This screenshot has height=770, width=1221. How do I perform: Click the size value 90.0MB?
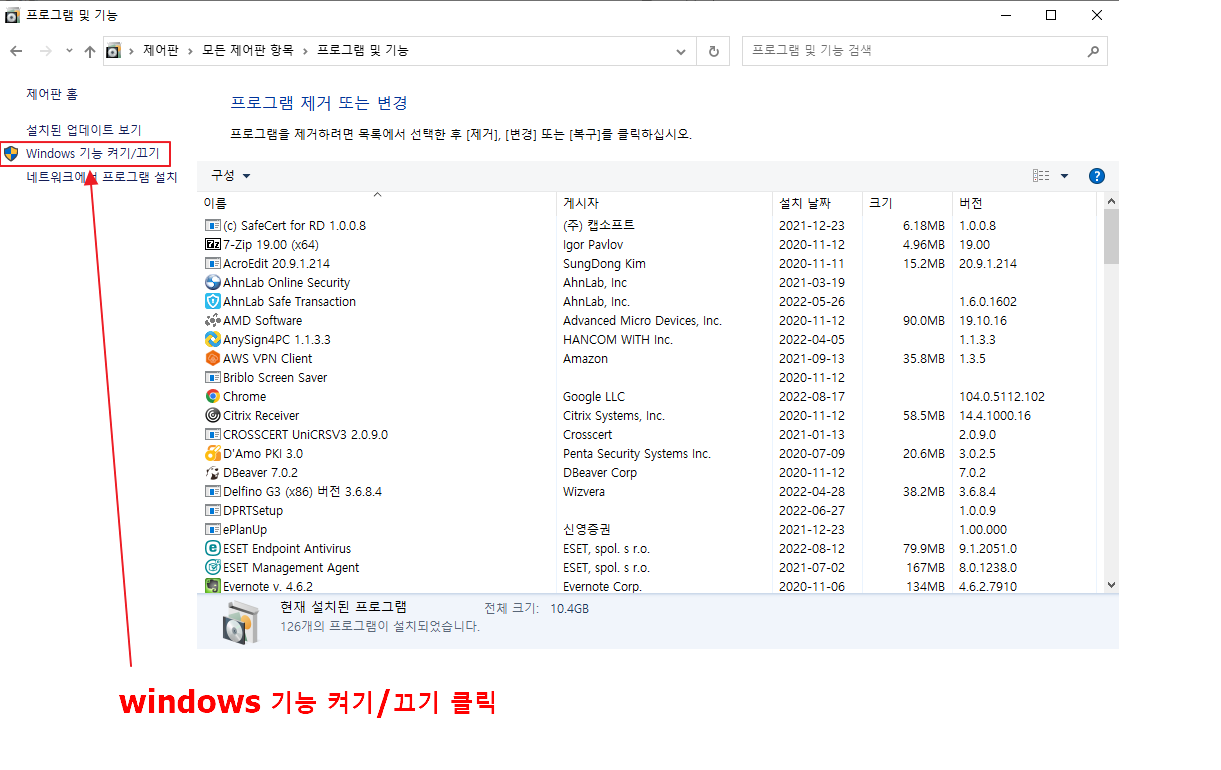point(923,320)
